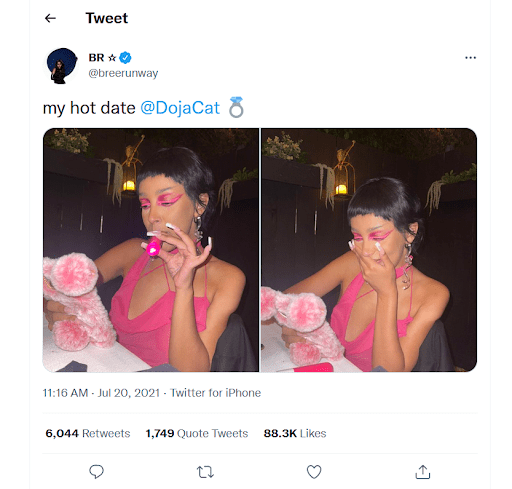Click the reply speech bubble icon
Screen dimensions: 512x489
coord(96,471)
